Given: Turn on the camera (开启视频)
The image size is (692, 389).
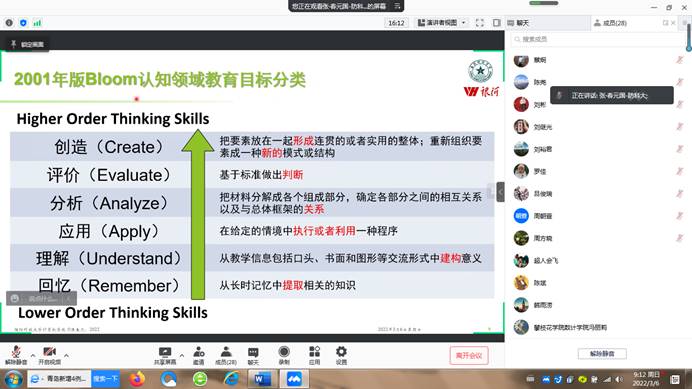Looking at the screenshot, I should (49, 355).
